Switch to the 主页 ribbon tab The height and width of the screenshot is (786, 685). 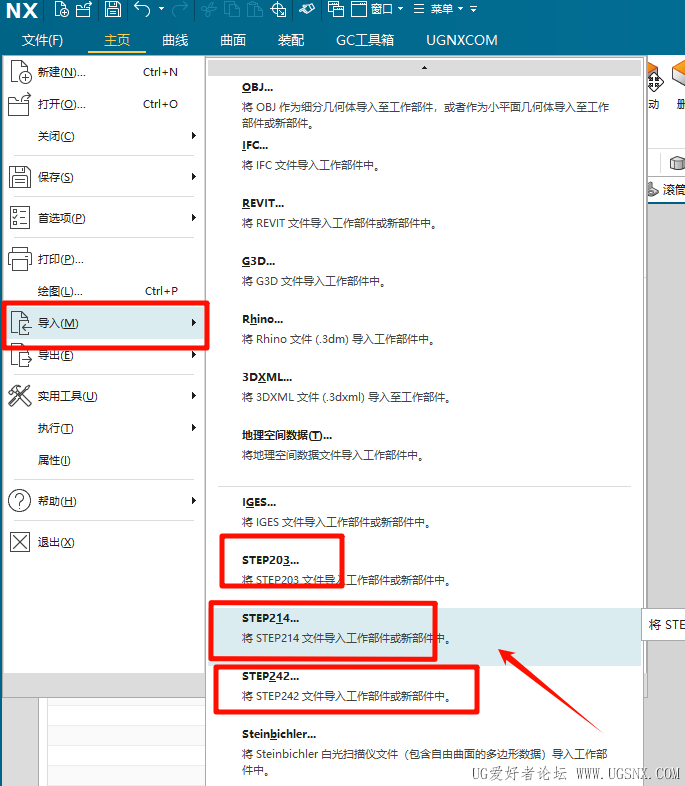tap(117, 40)
